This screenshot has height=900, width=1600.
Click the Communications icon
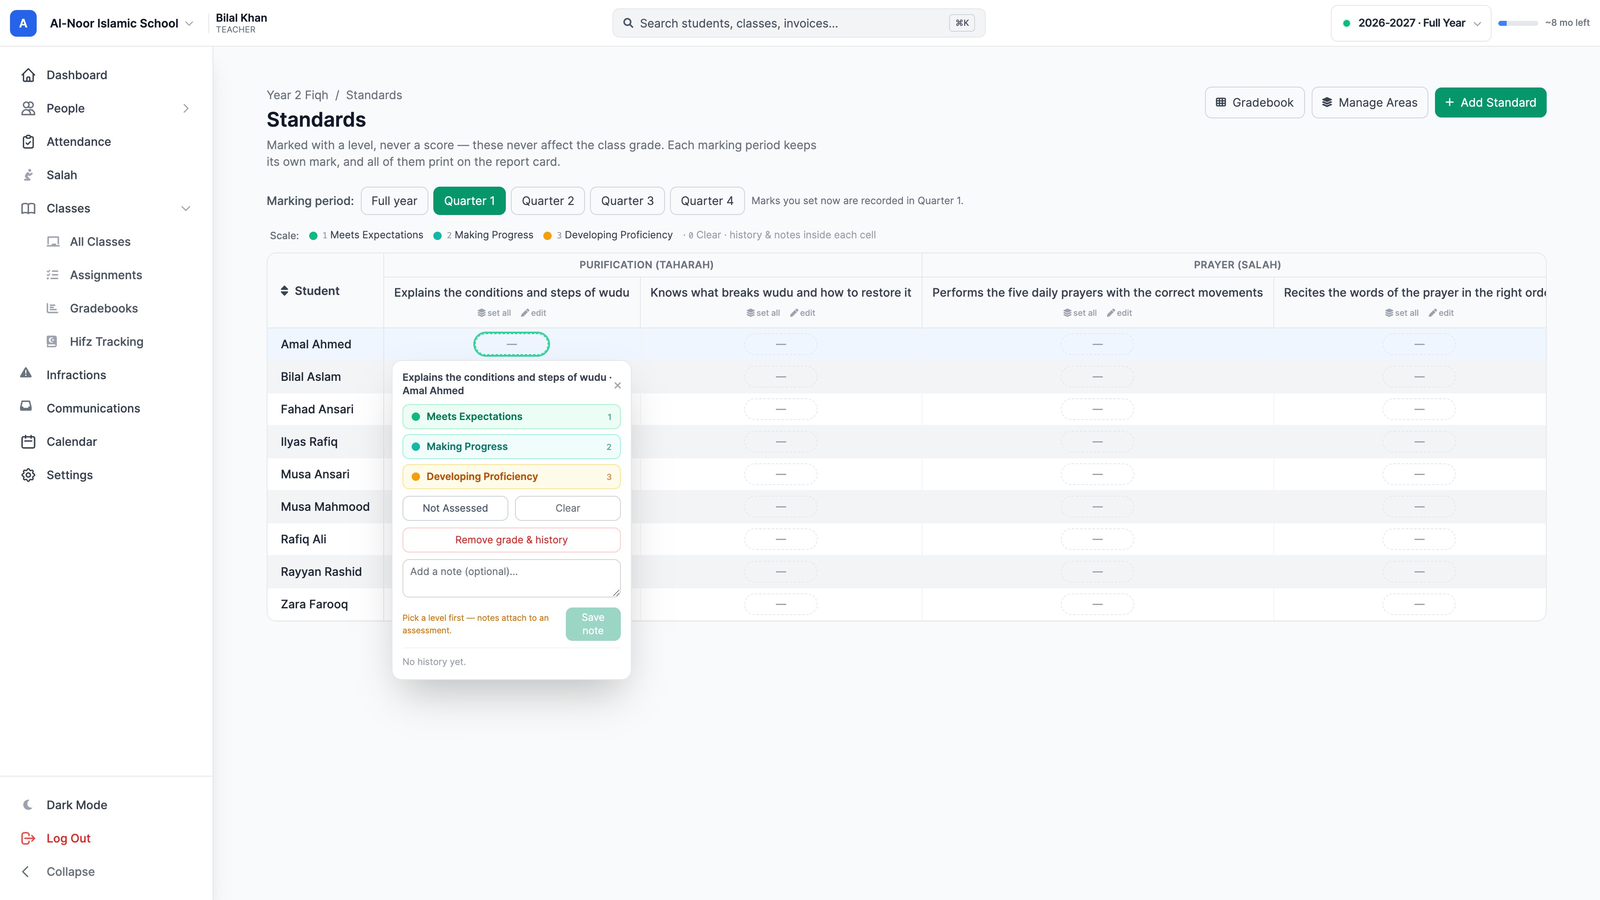point(26,407)
